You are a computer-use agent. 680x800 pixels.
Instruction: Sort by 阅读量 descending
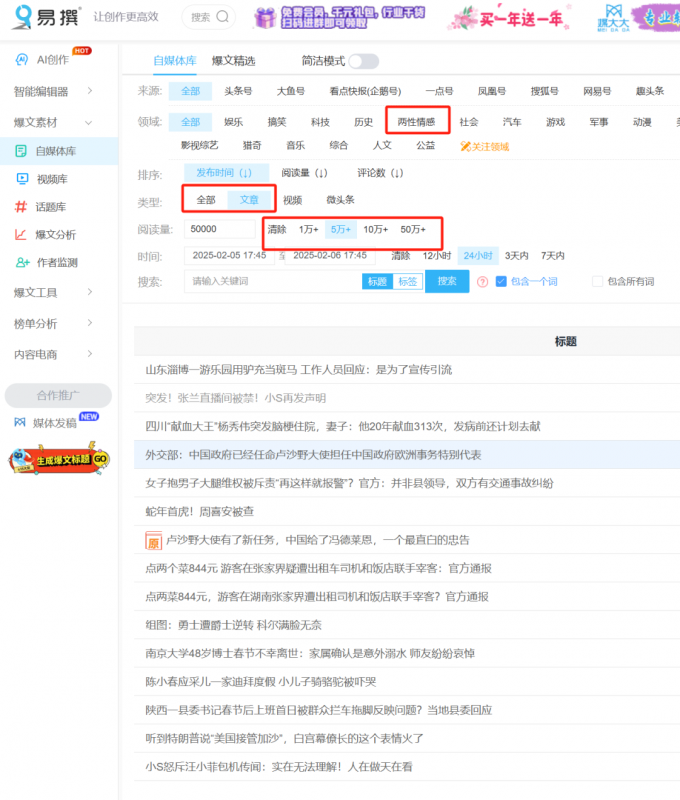[x=305, y=173]
